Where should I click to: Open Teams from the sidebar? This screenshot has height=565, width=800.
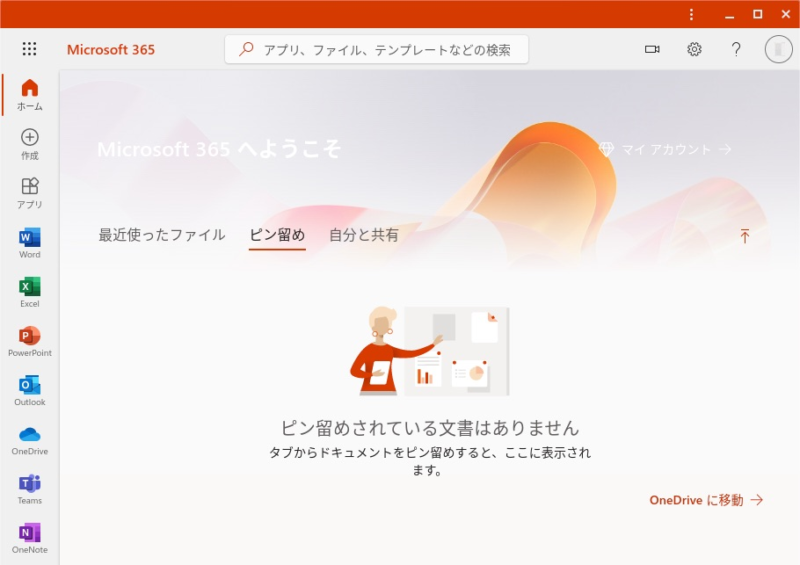(x=30, y=489)
